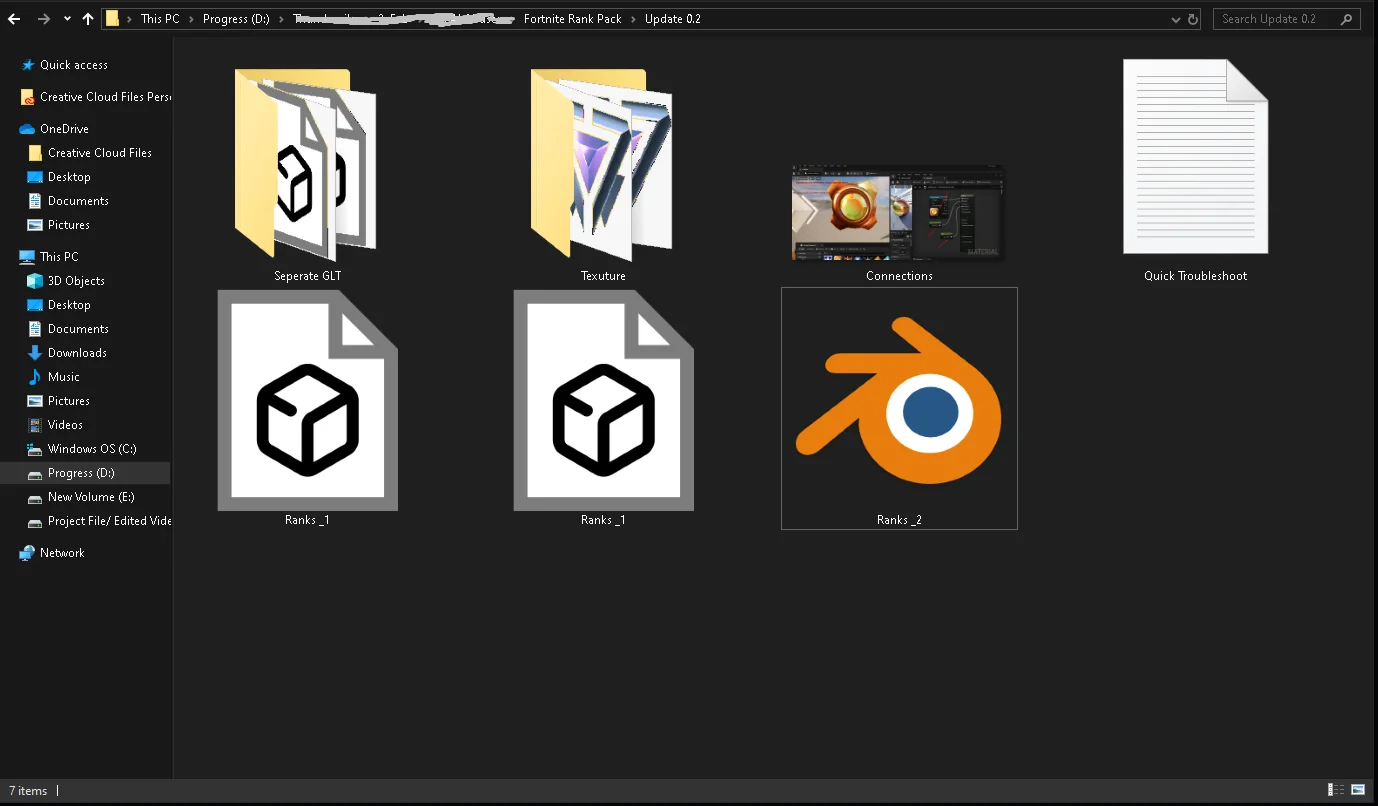The height and width of the screenshot is (806, 1378).
Task: Open the recent locations dropdown arrow
Action: click(67, 19)
